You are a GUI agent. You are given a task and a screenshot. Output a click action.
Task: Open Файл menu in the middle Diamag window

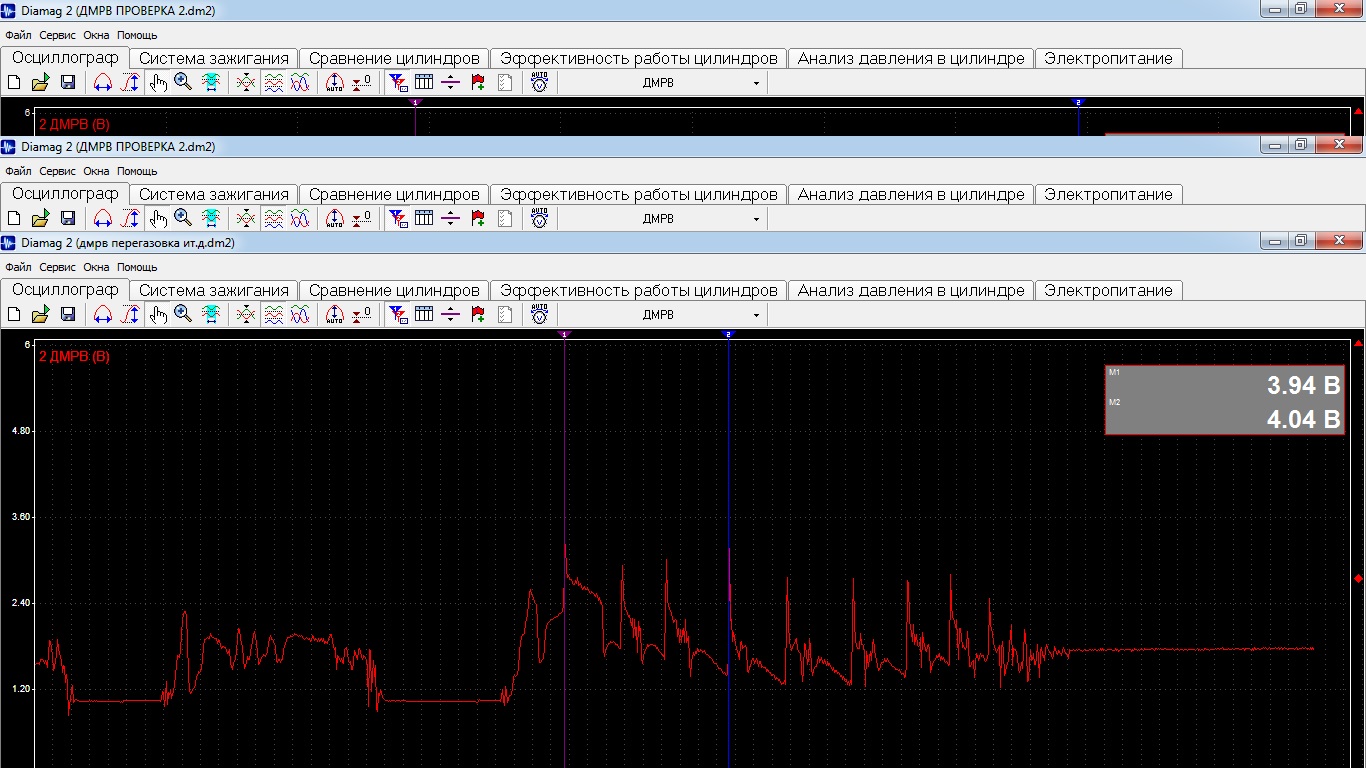coord(18,171)
